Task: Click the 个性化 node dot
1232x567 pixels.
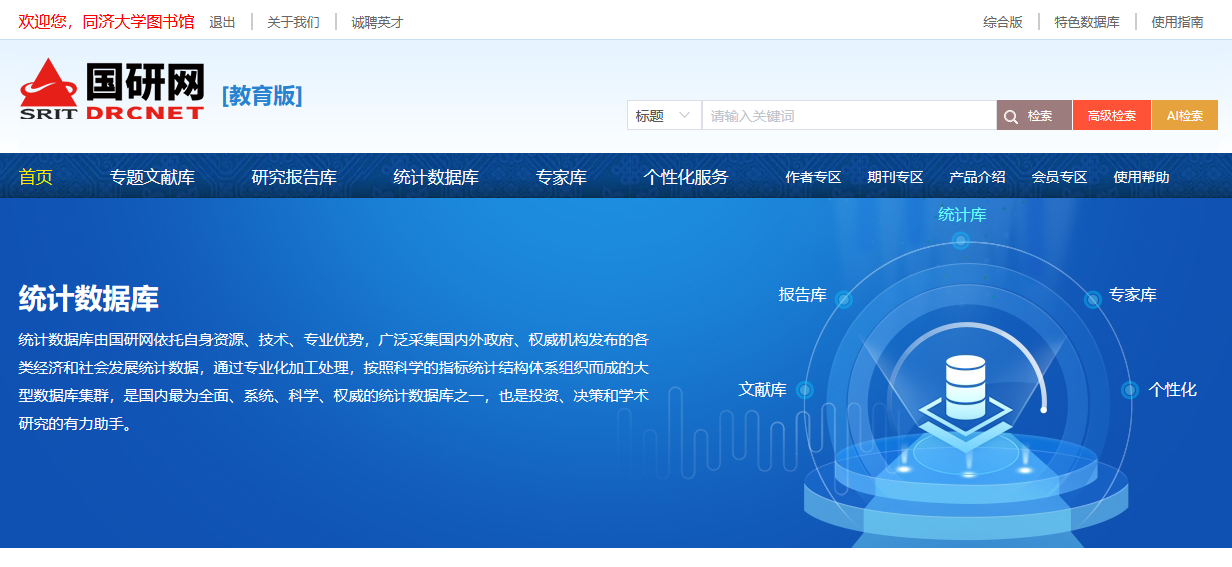Action: point(1130,390)
